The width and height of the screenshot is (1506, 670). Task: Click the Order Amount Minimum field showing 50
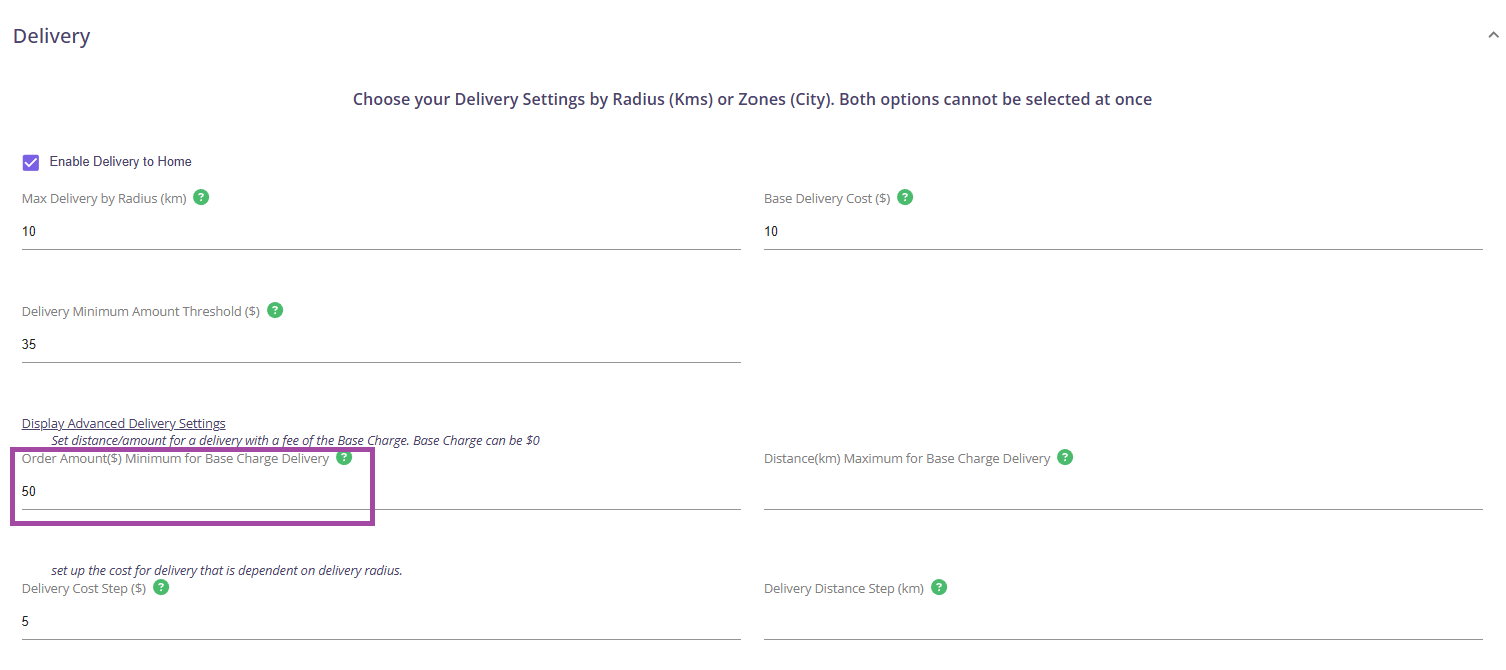tap(380, 492)
